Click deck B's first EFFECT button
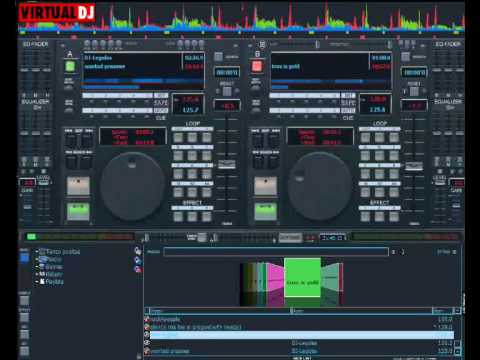 tap(365, 216)
